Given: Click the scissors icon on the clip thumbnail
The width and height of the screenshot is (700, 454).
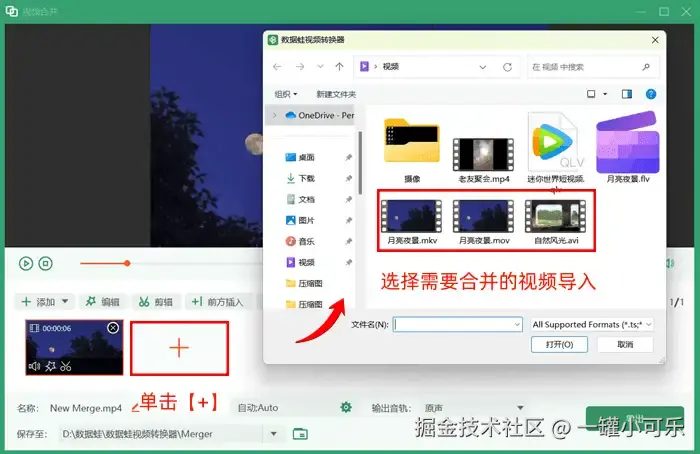Looking at the screenshot, I should tap(66, 367).
